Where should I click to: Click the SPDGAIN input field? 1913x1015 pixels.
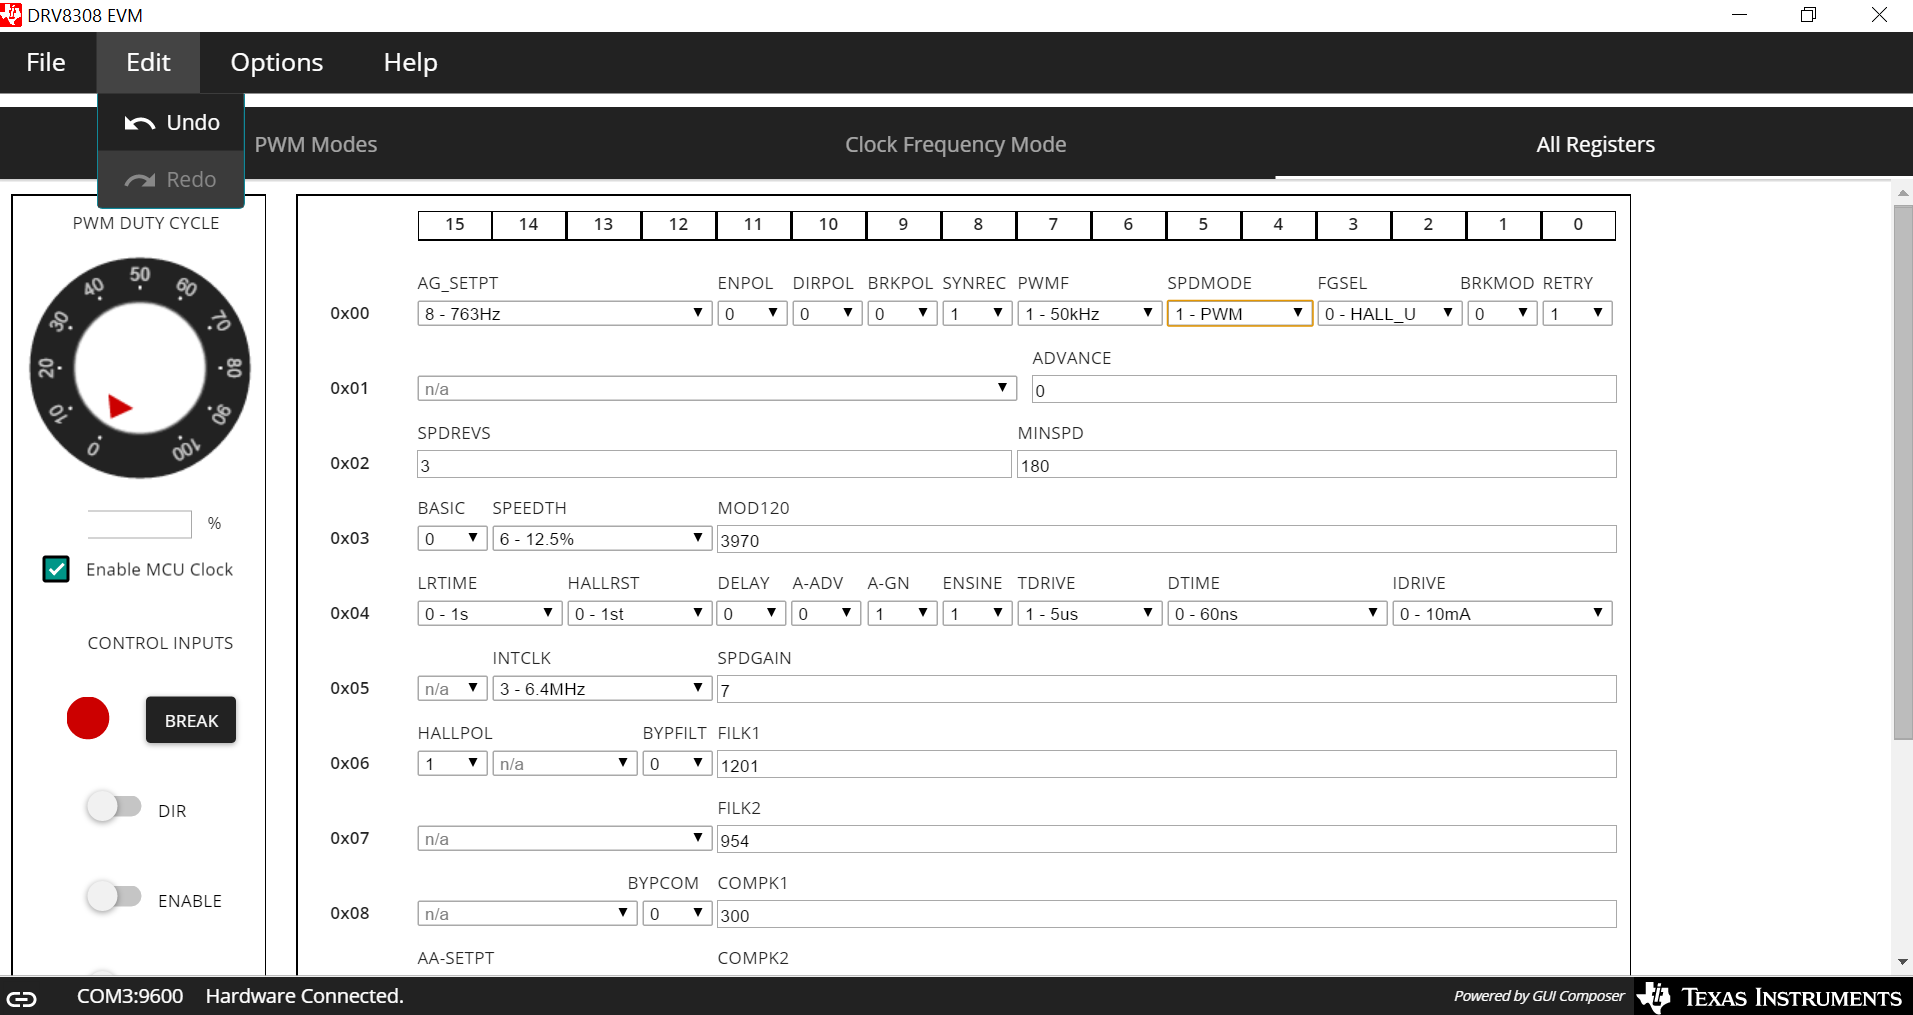coord(1166,689)
